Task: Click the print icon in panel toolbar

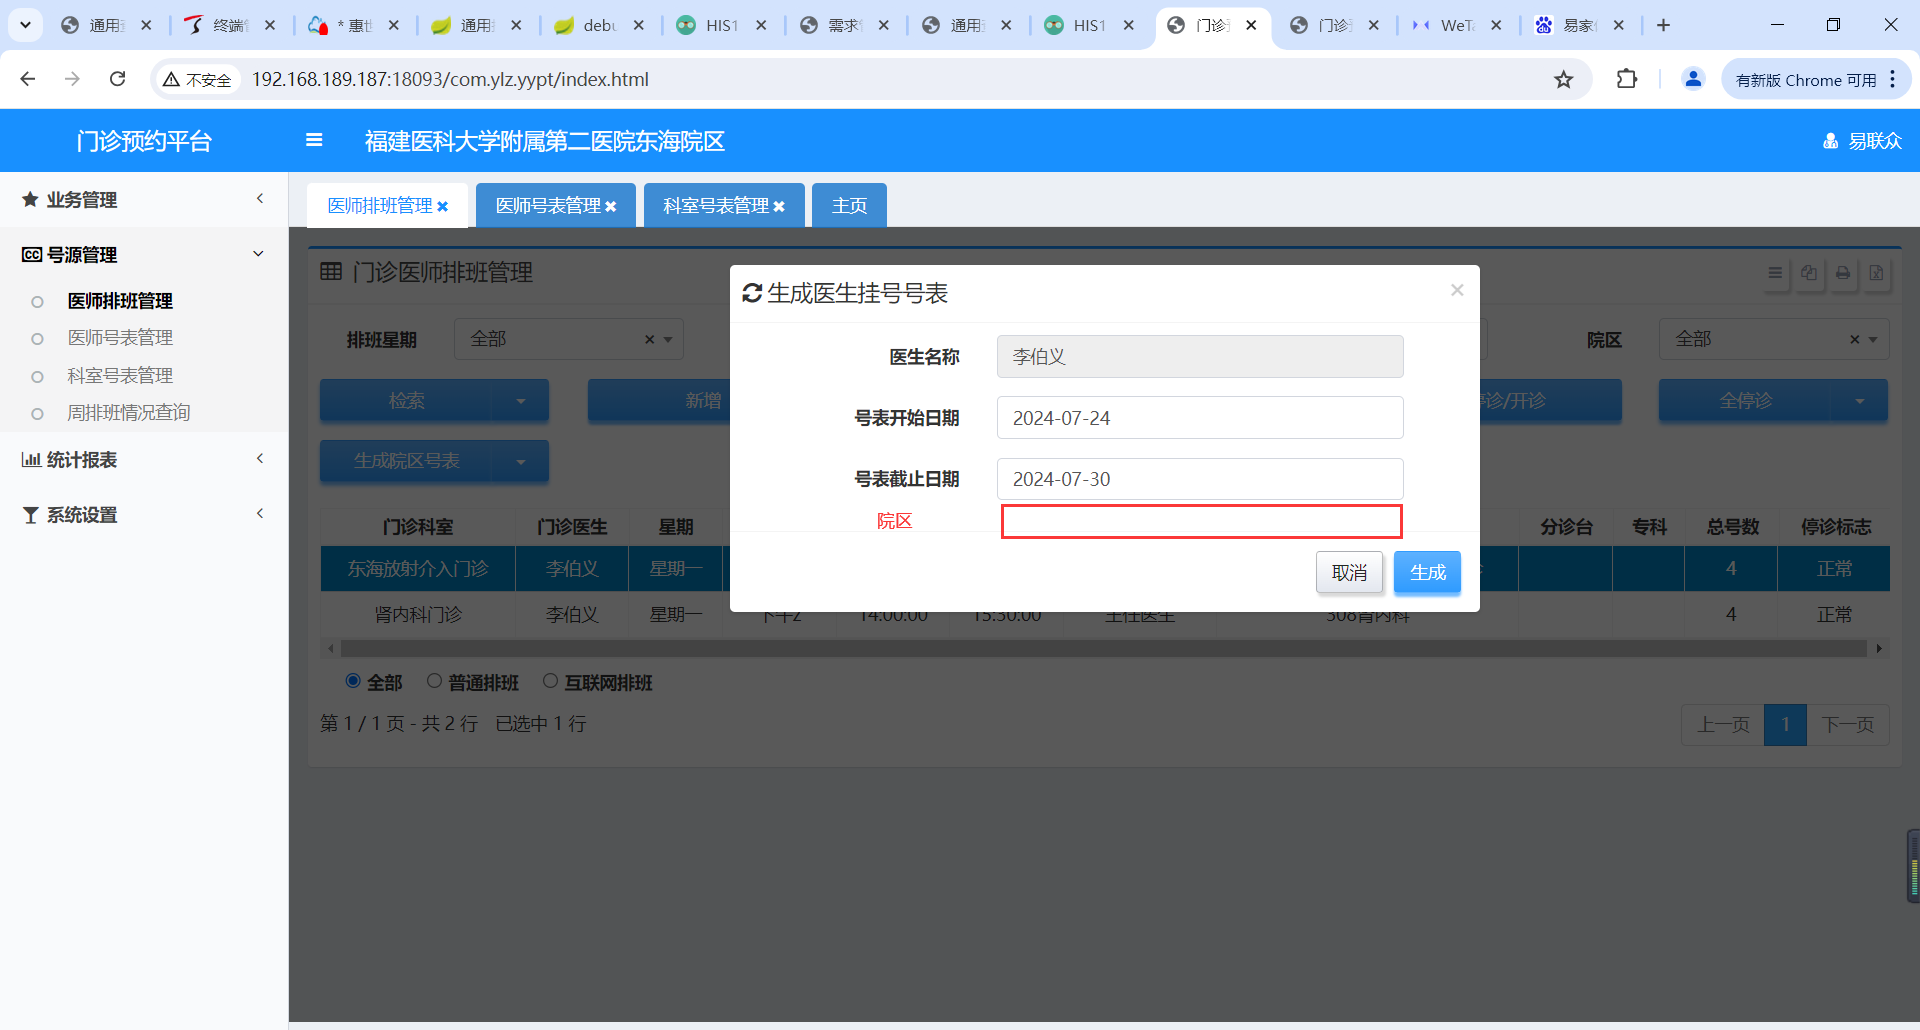Action: 1843,273
